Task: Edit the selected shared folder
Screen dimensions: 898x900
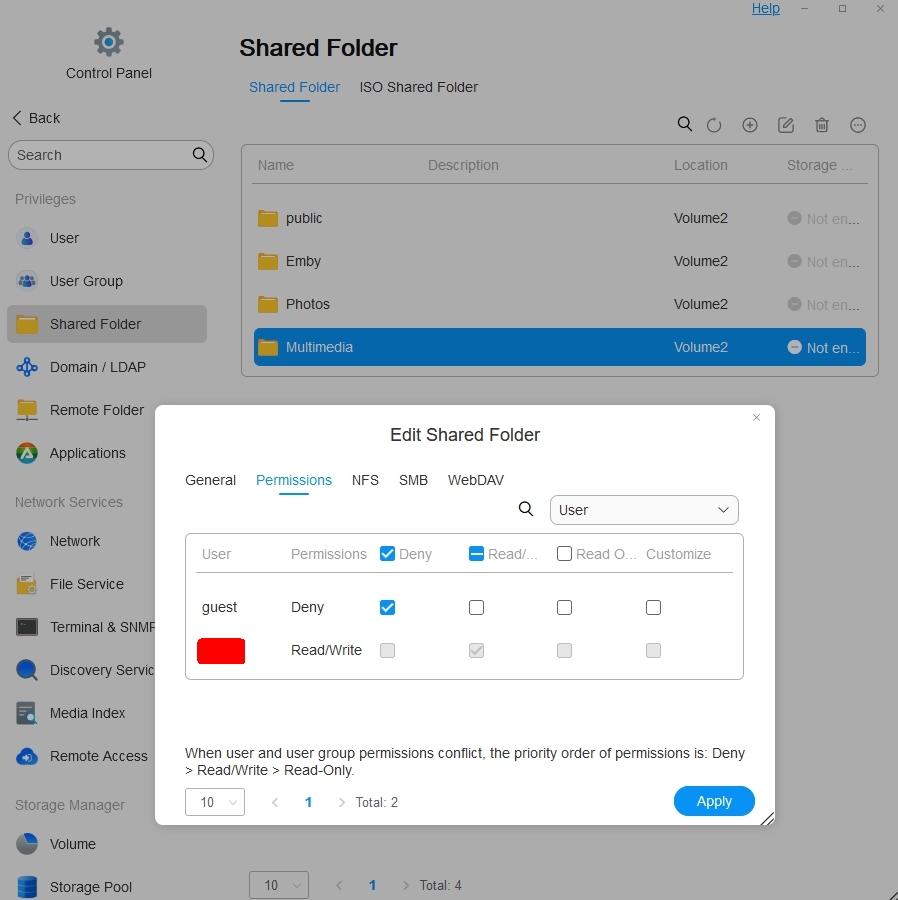Action: click(x=786, y=125)
